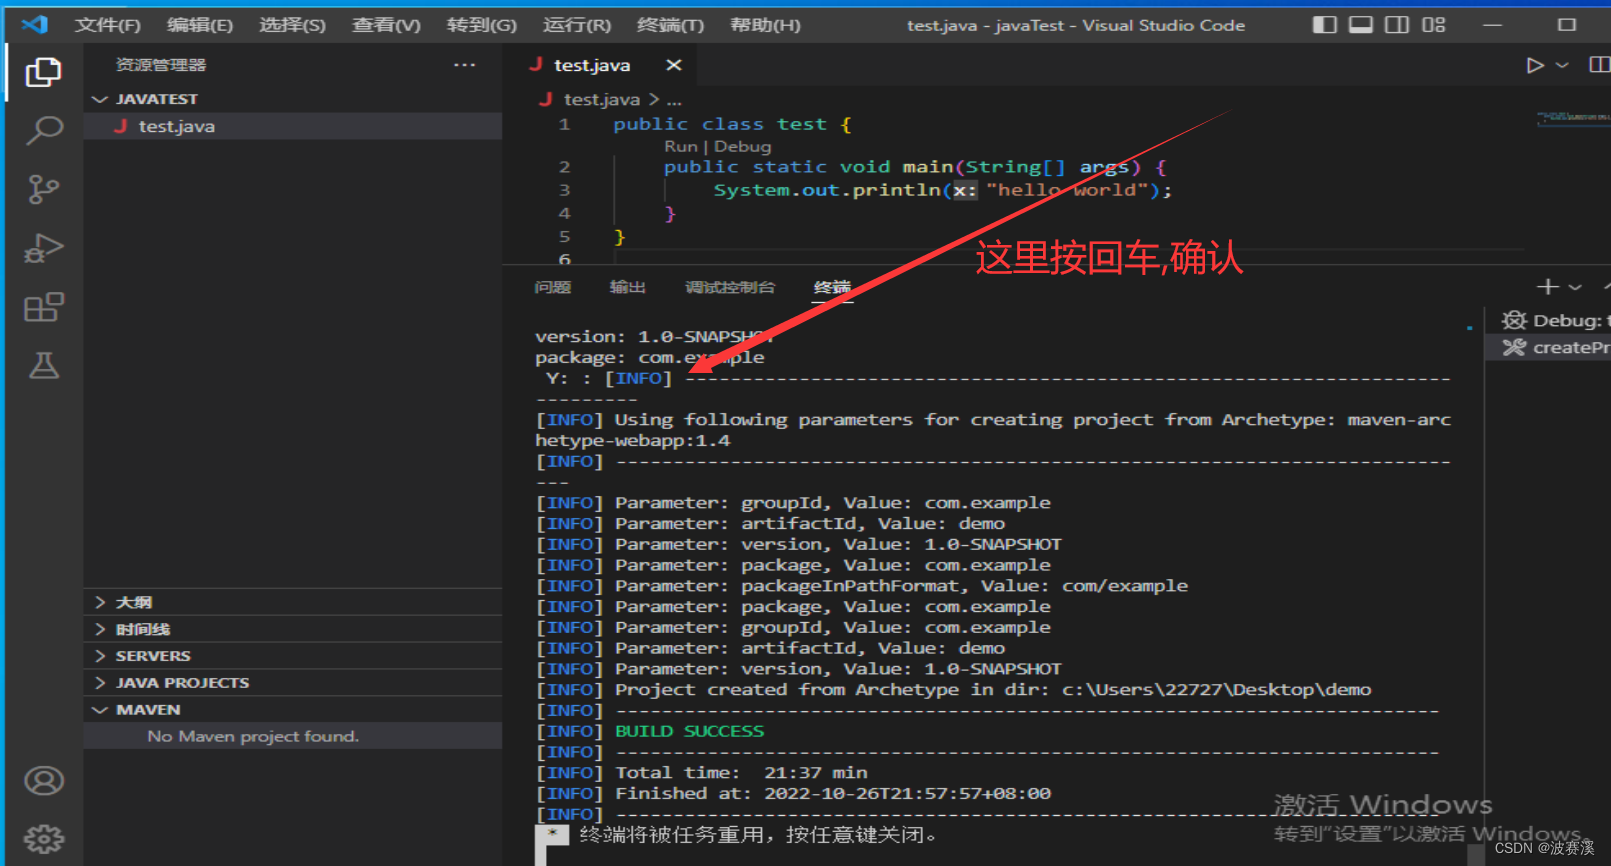The image size is (1611, 866).
Task: Expand the 时间线 section
Action: click(293, 629)
